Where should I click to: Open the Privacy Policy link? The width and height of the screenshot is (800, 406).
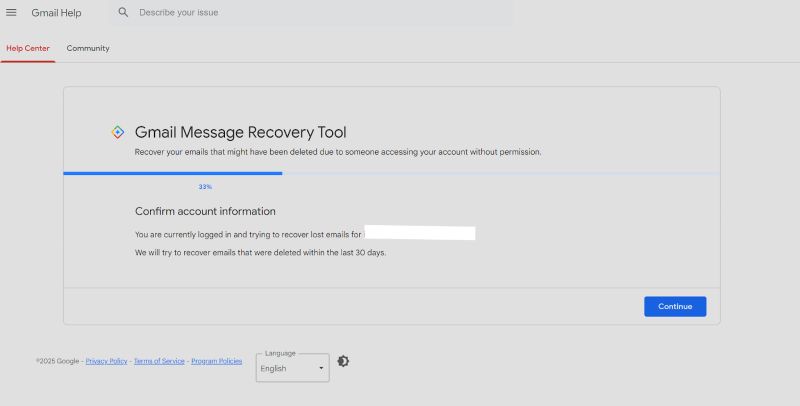point(106,361)
